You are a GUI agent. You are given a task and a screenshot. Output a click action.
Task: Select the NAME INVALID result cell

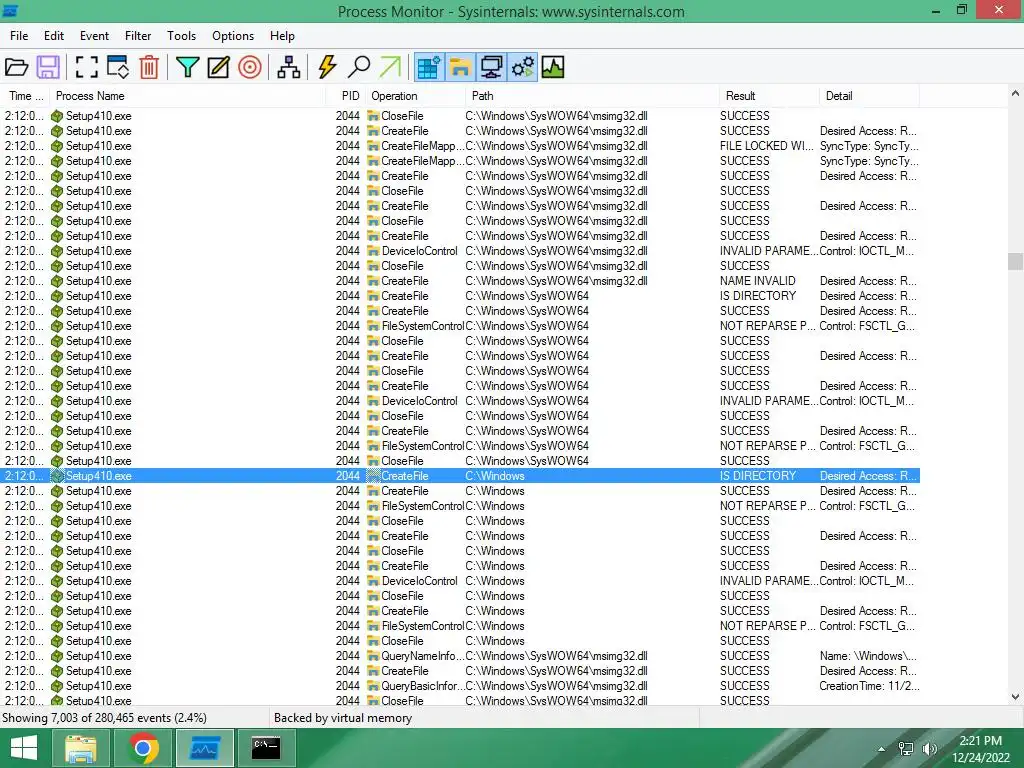coord(758,281)
